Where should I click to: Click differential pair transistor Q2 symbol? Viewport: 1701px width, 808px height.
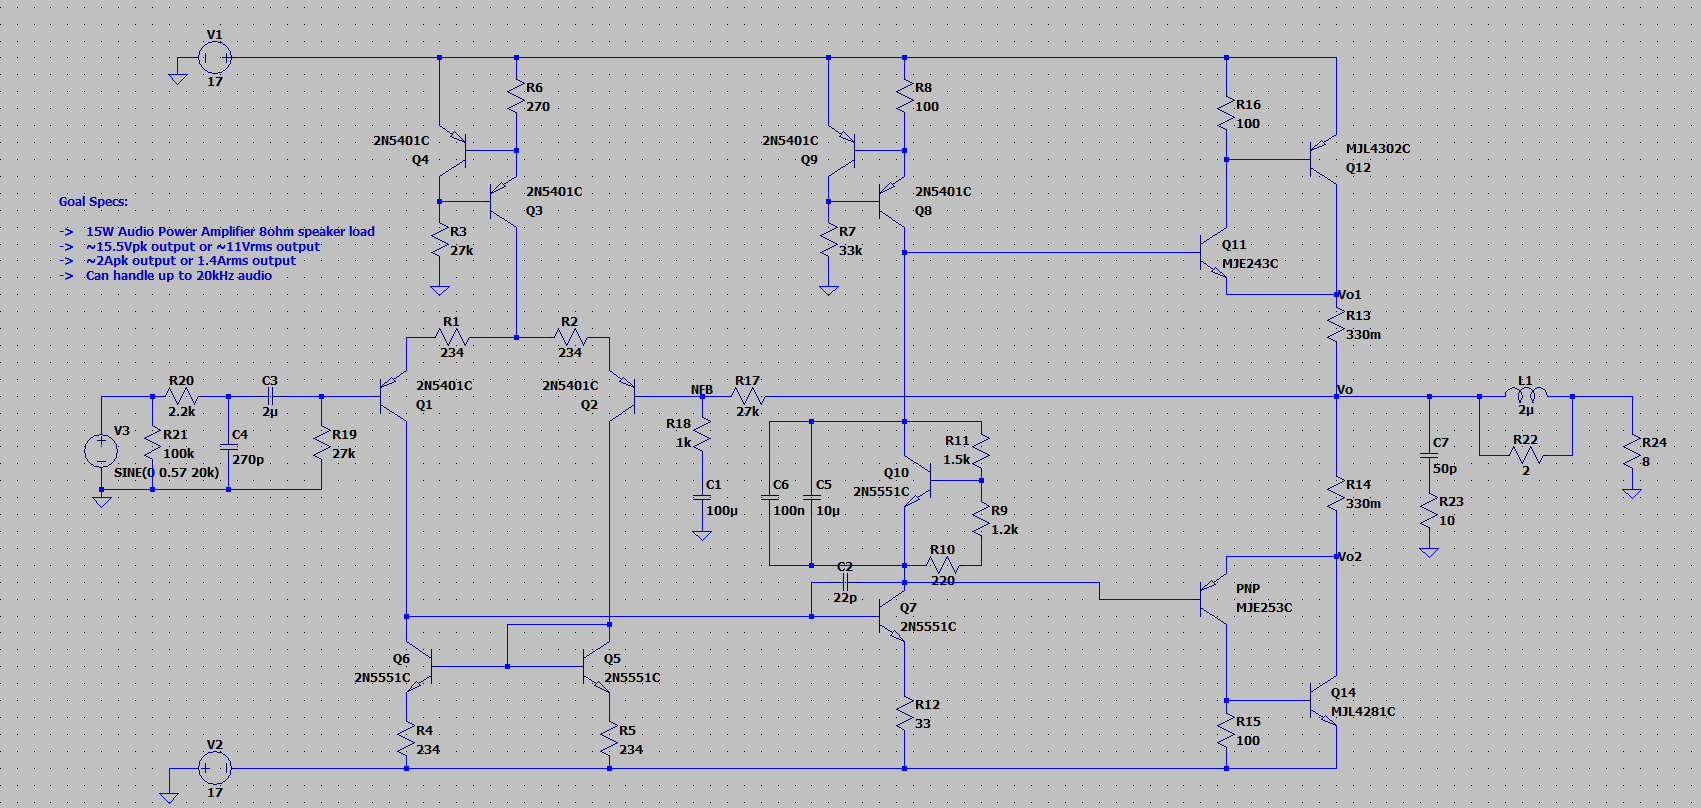point(623,397)
